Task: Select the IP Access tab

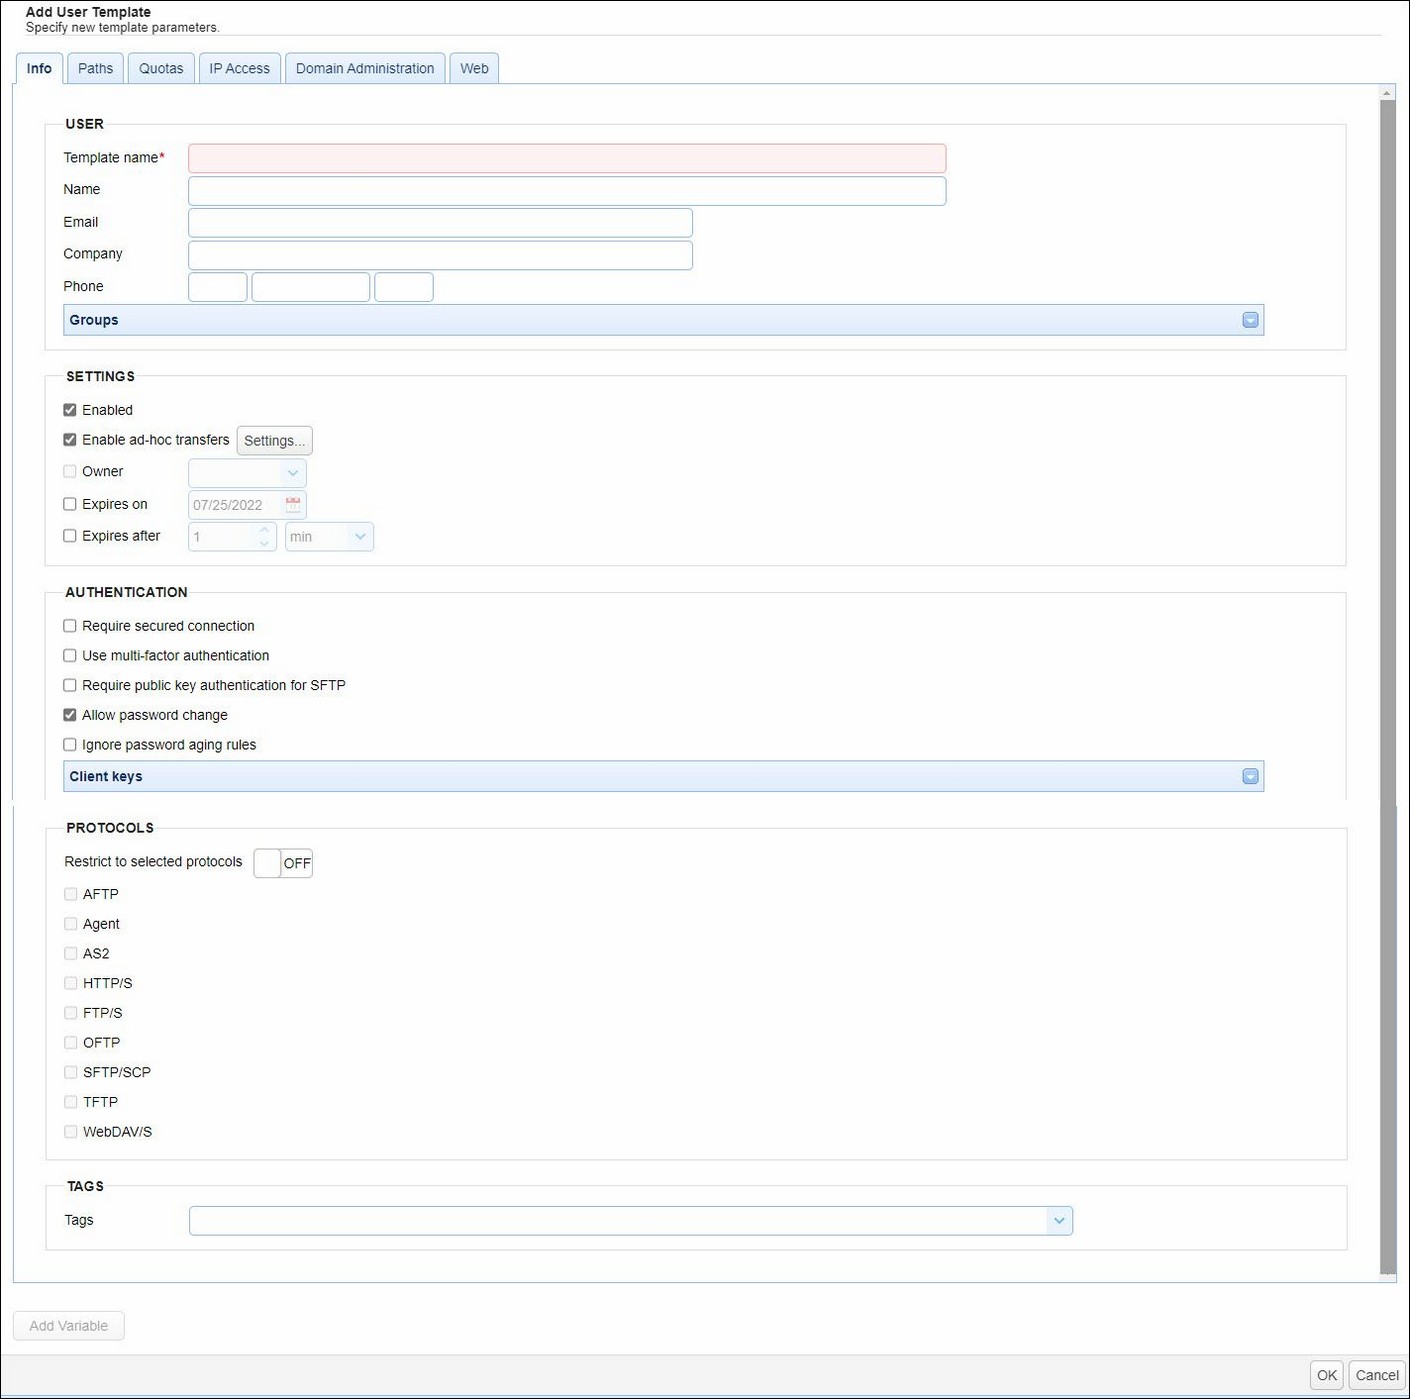Action: pyautogui.click(x=239, y=67)
